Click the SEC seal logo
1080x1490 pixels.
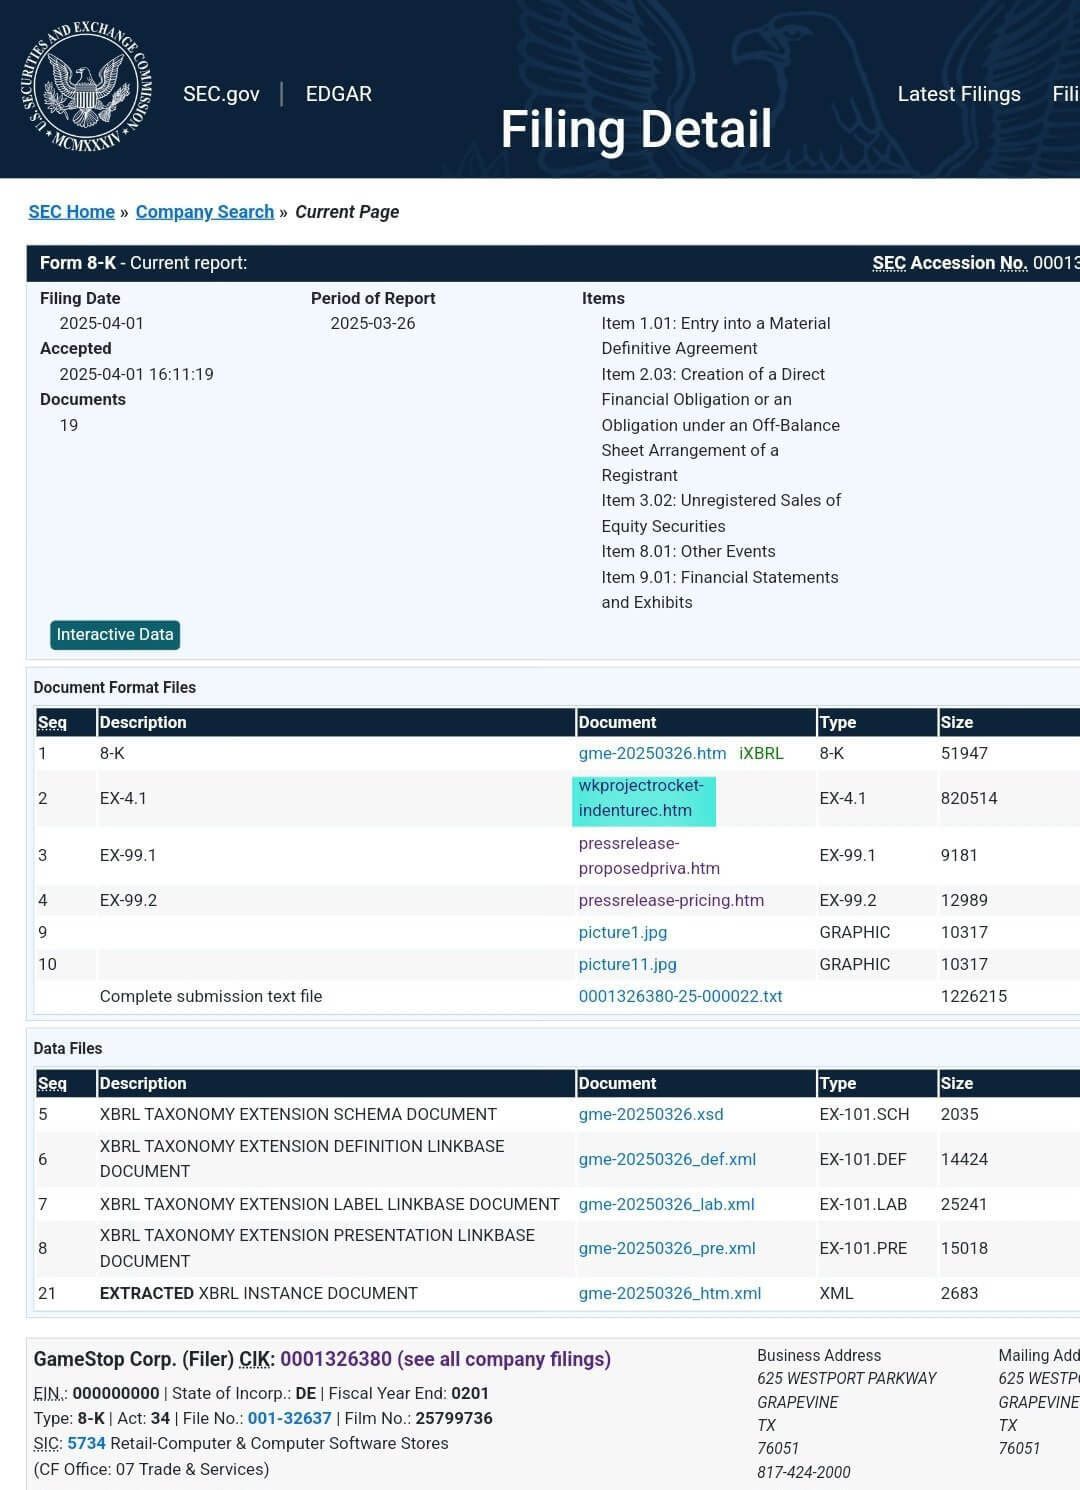point(88,89)
